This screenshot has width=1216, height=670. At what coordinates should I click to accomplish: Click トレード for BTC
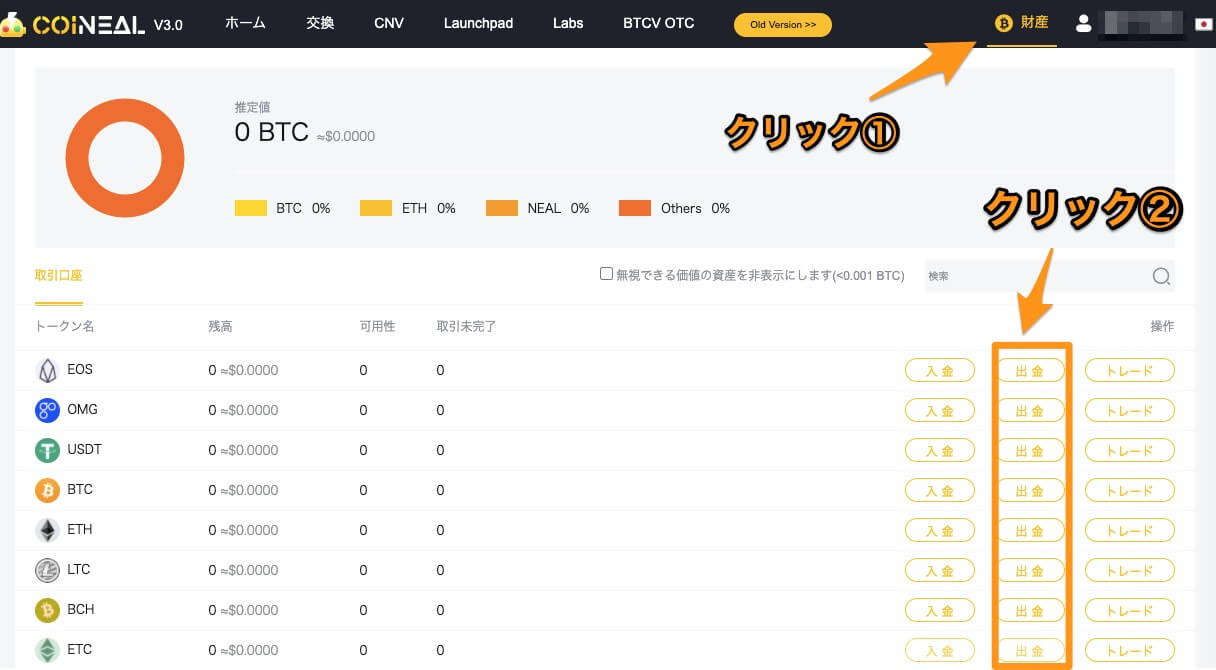pyautogui.click(x=1130, y=490)
